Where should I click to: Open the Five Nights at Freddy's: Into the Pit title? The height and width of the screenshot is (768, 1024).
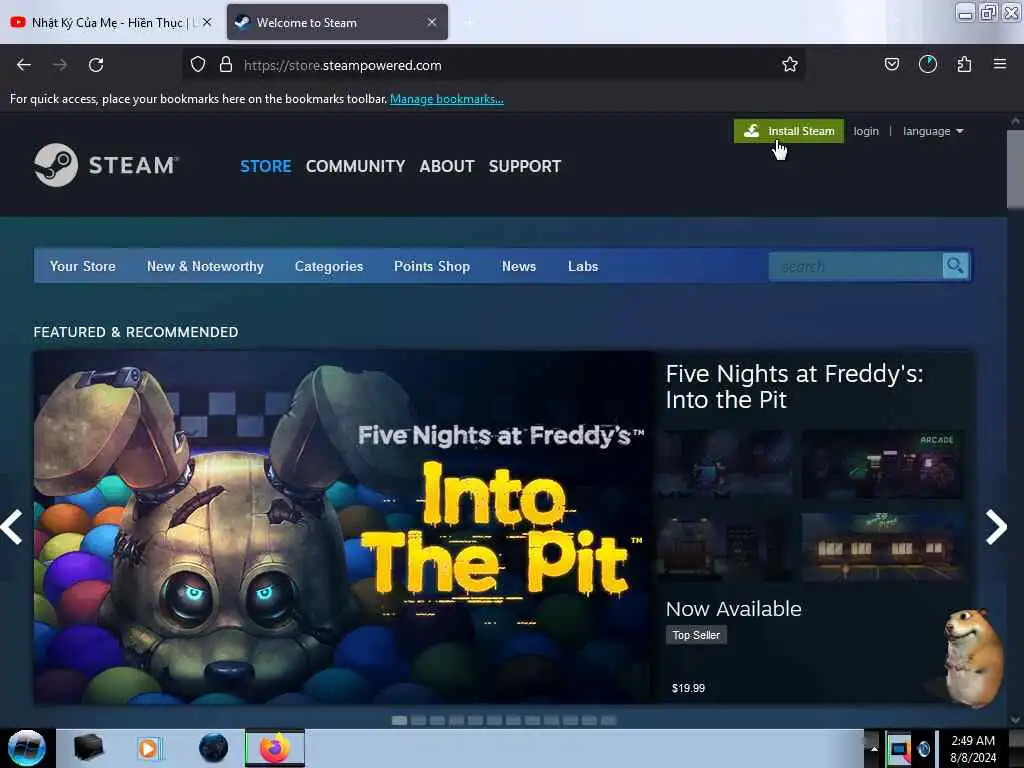[793, 387]
